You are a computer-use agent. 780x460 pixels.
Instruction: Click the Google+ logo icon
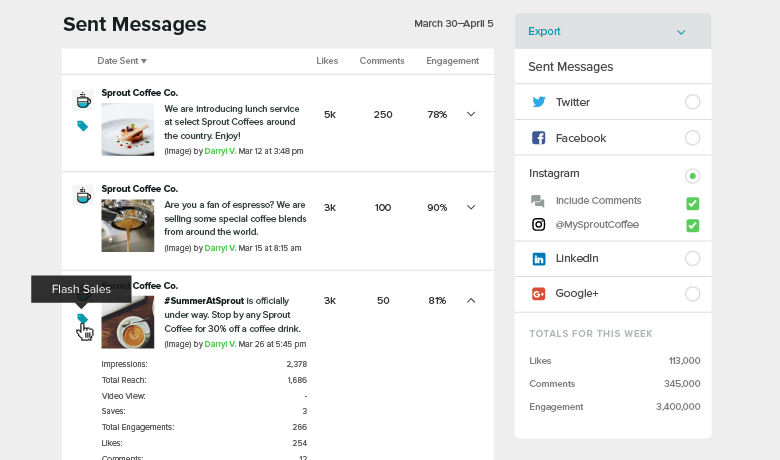click(539, 294)
